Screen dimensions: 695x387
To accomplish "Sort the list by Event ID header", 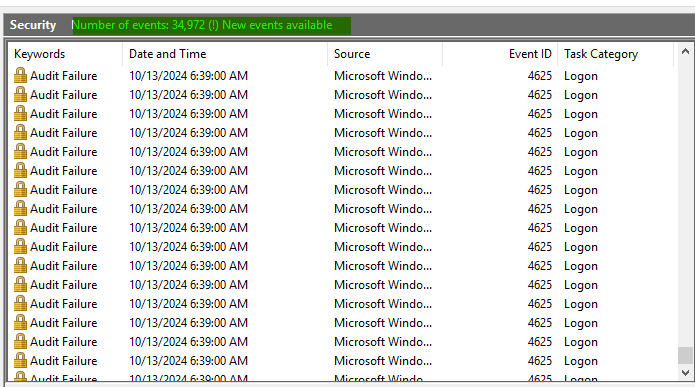I will 500,54.
